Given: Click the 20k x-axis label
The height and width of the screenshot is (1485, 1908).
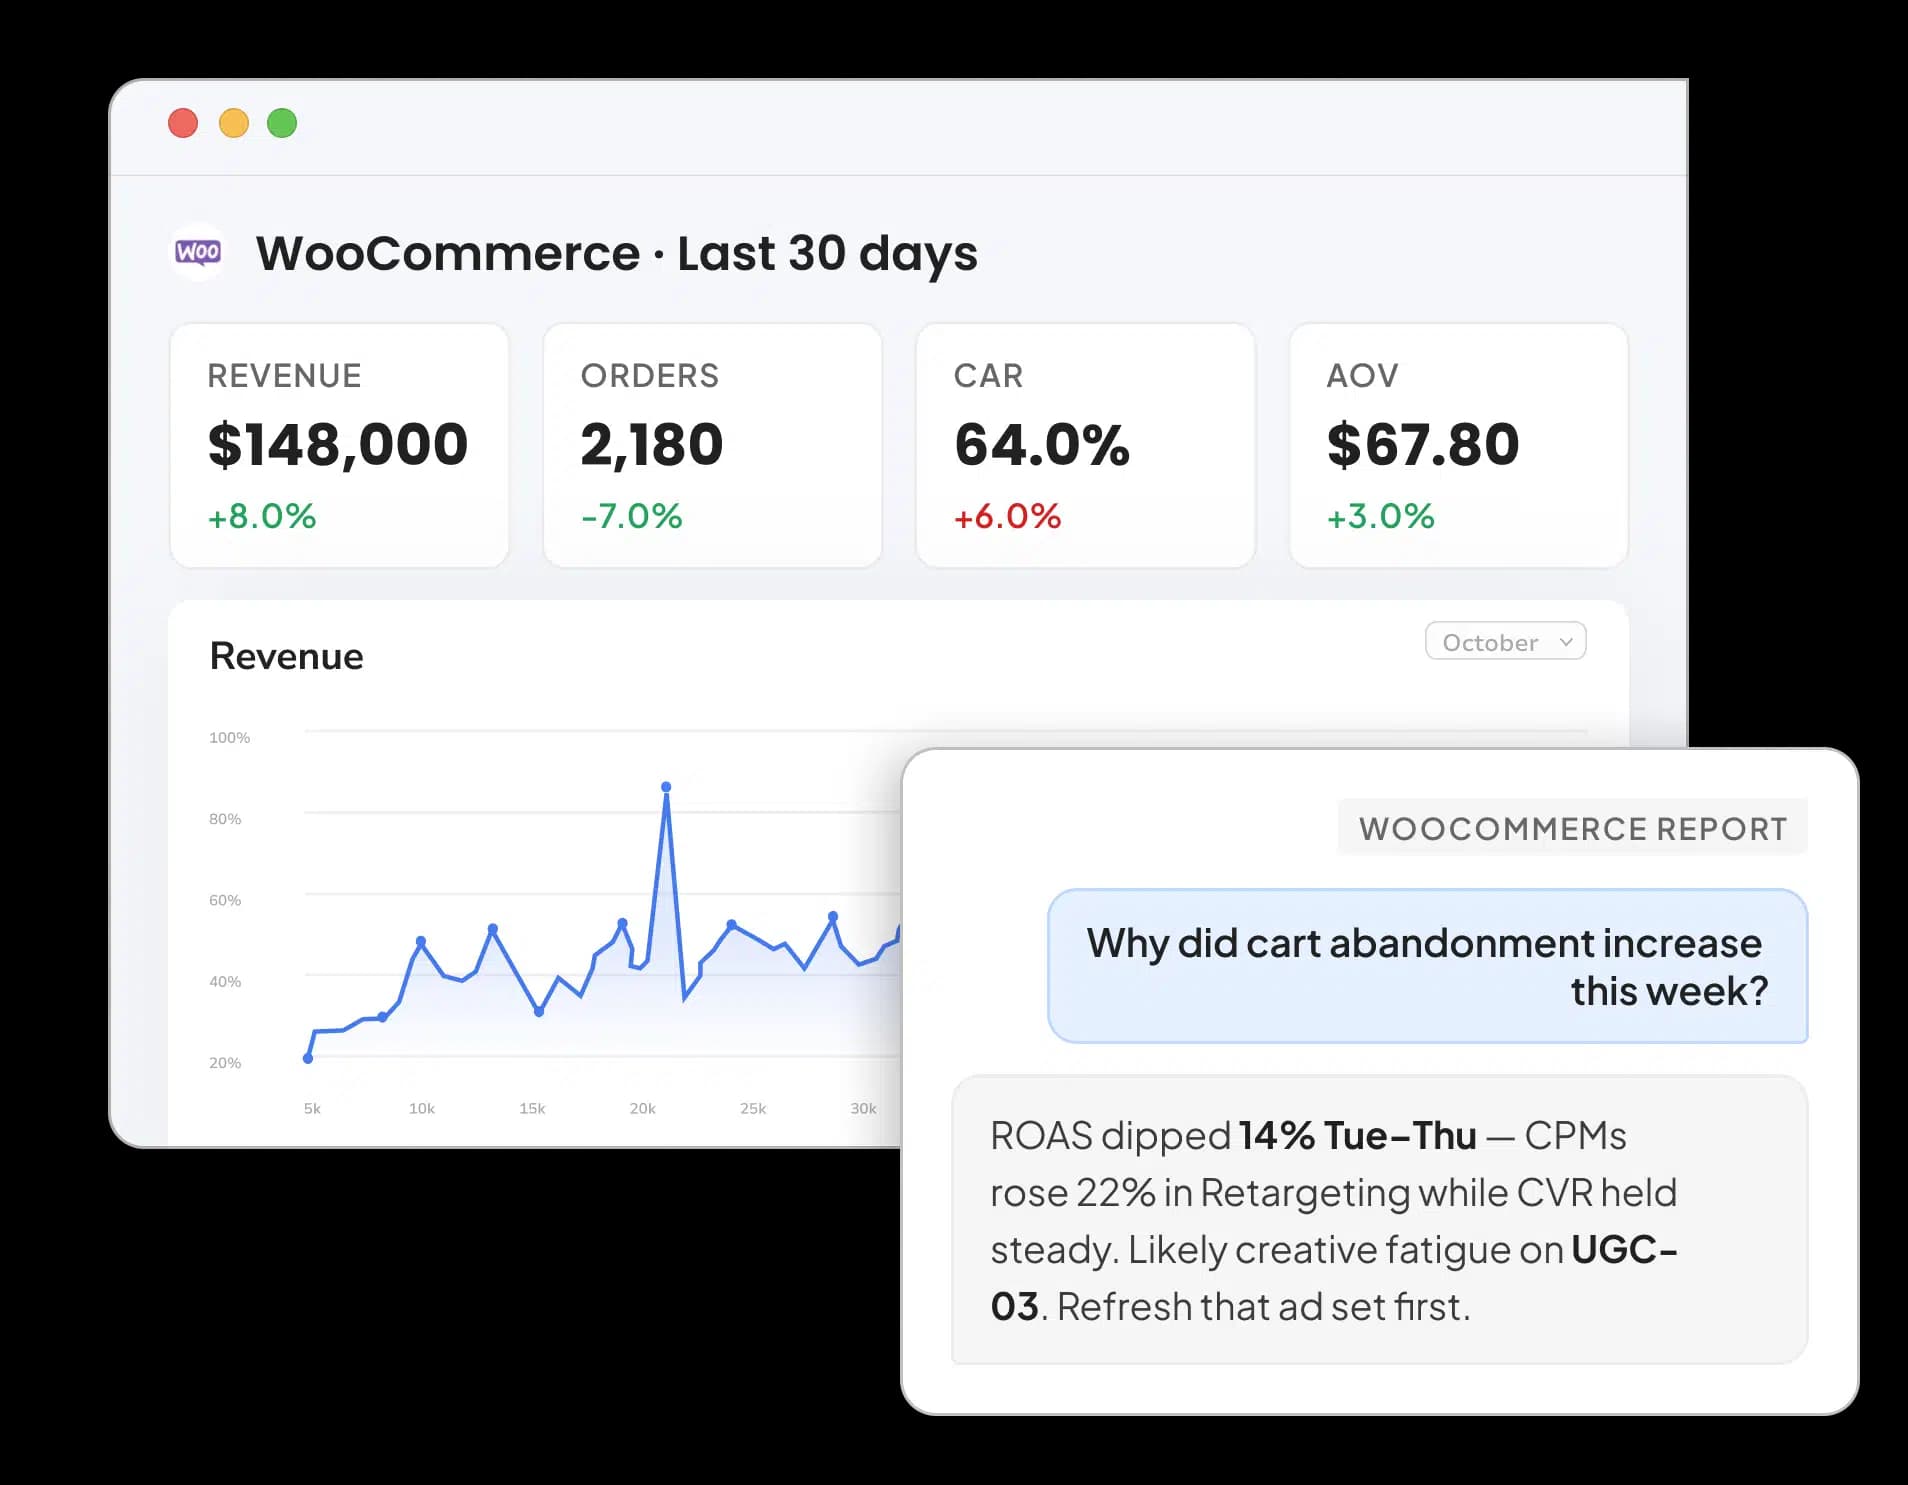Looking at the screenshot, I should click(642, 1108).
